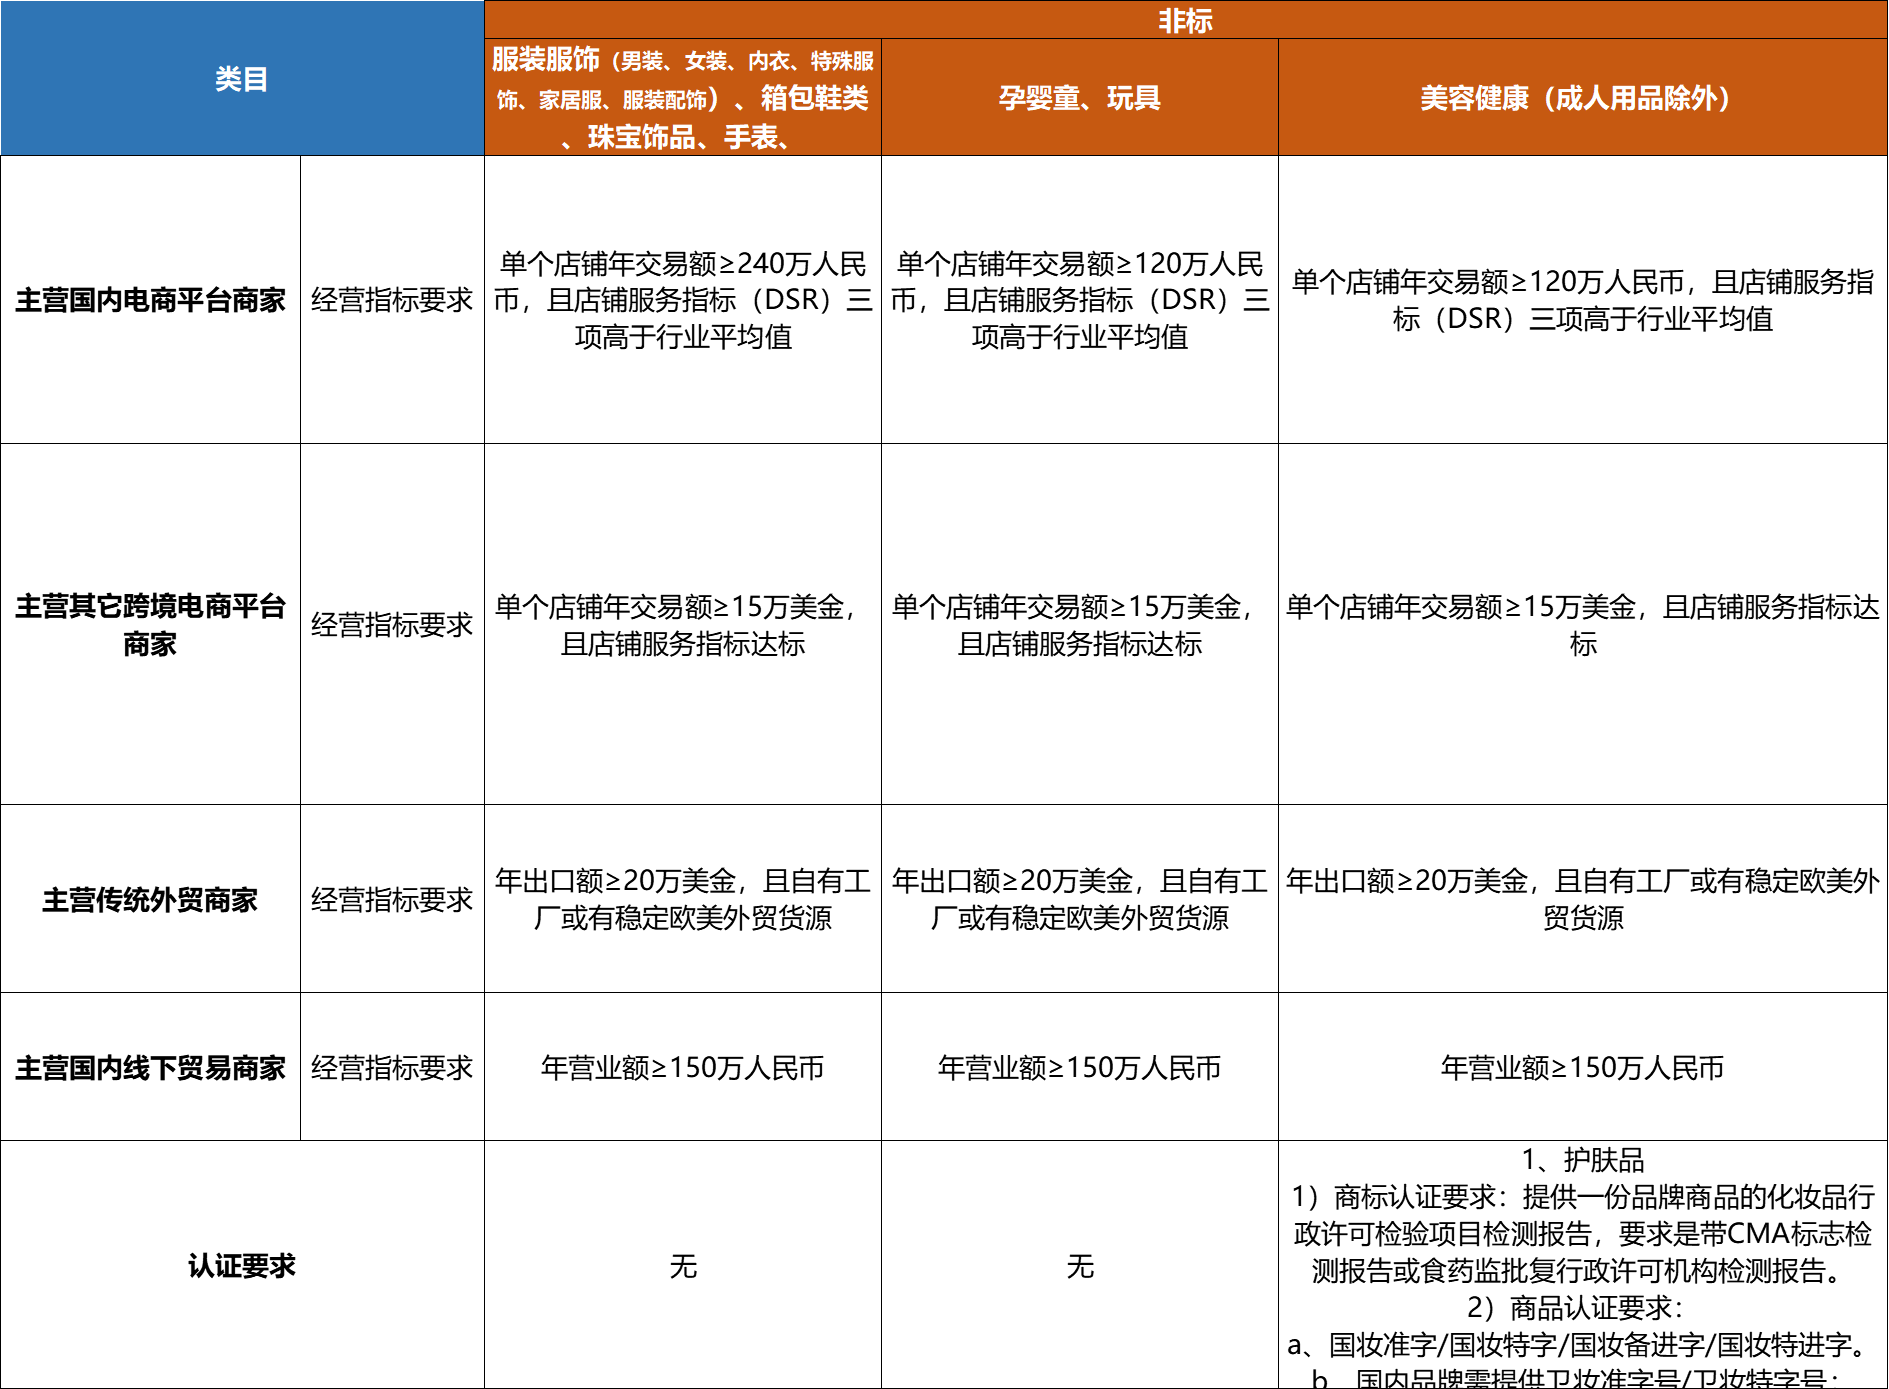Click the 美容健康（成人用品除外） column header

click(1583, 97)
